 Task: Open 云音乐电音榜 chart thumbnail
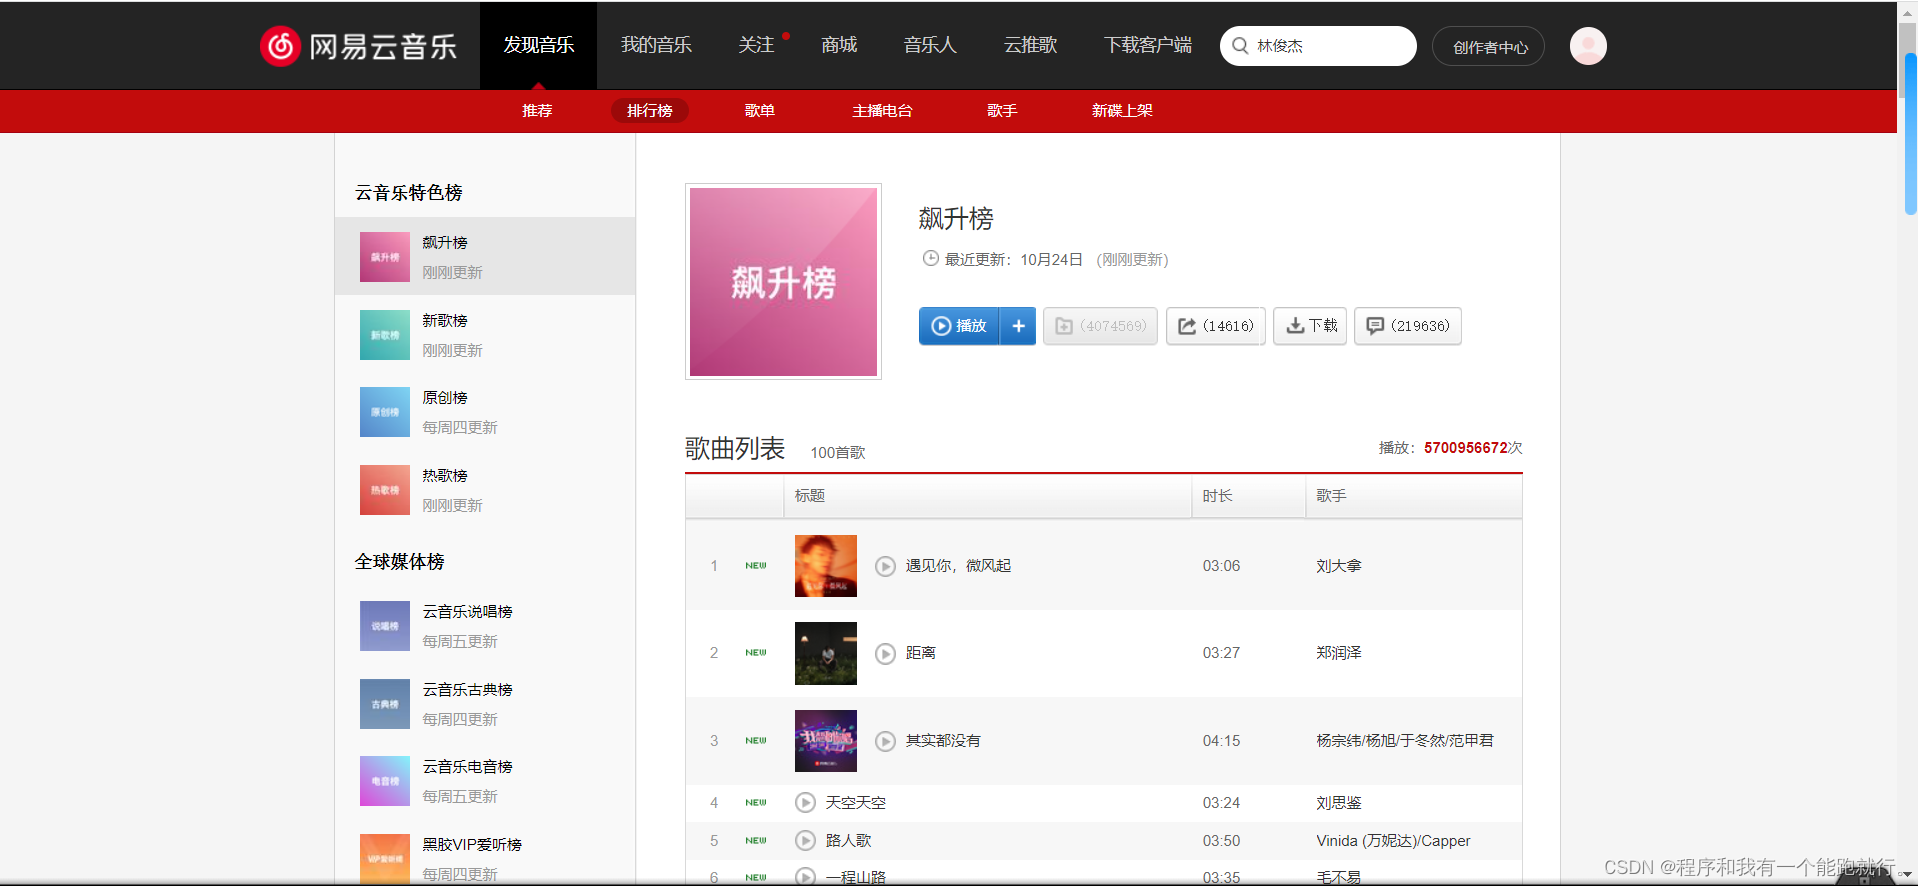[385, 781]
